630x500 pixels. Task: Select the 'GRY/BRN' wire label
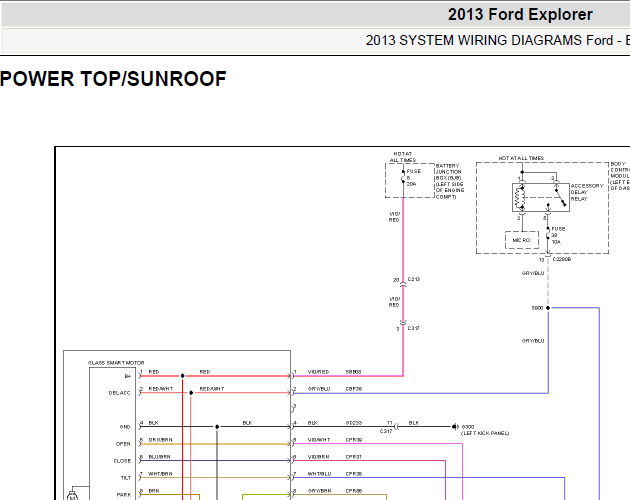tap(319, 491)
